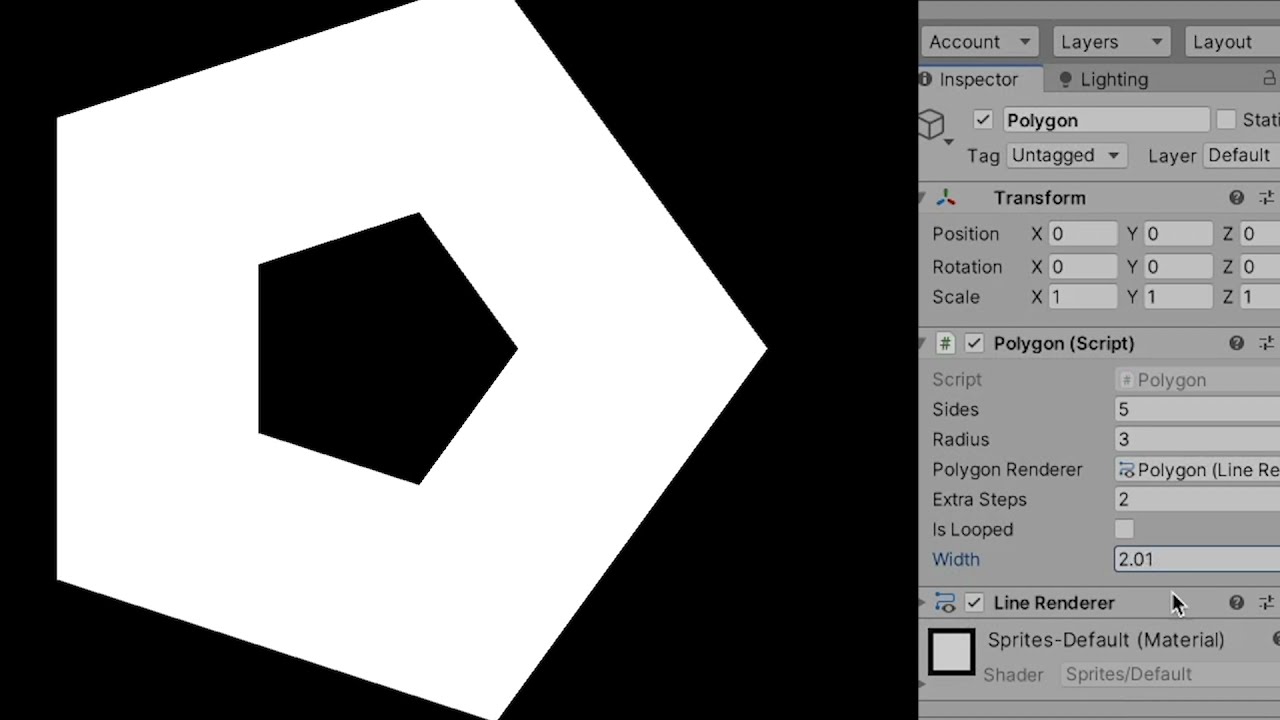Click the Sides property label
The width and height of the screenshot is (1280, 720).
point(955,410)
